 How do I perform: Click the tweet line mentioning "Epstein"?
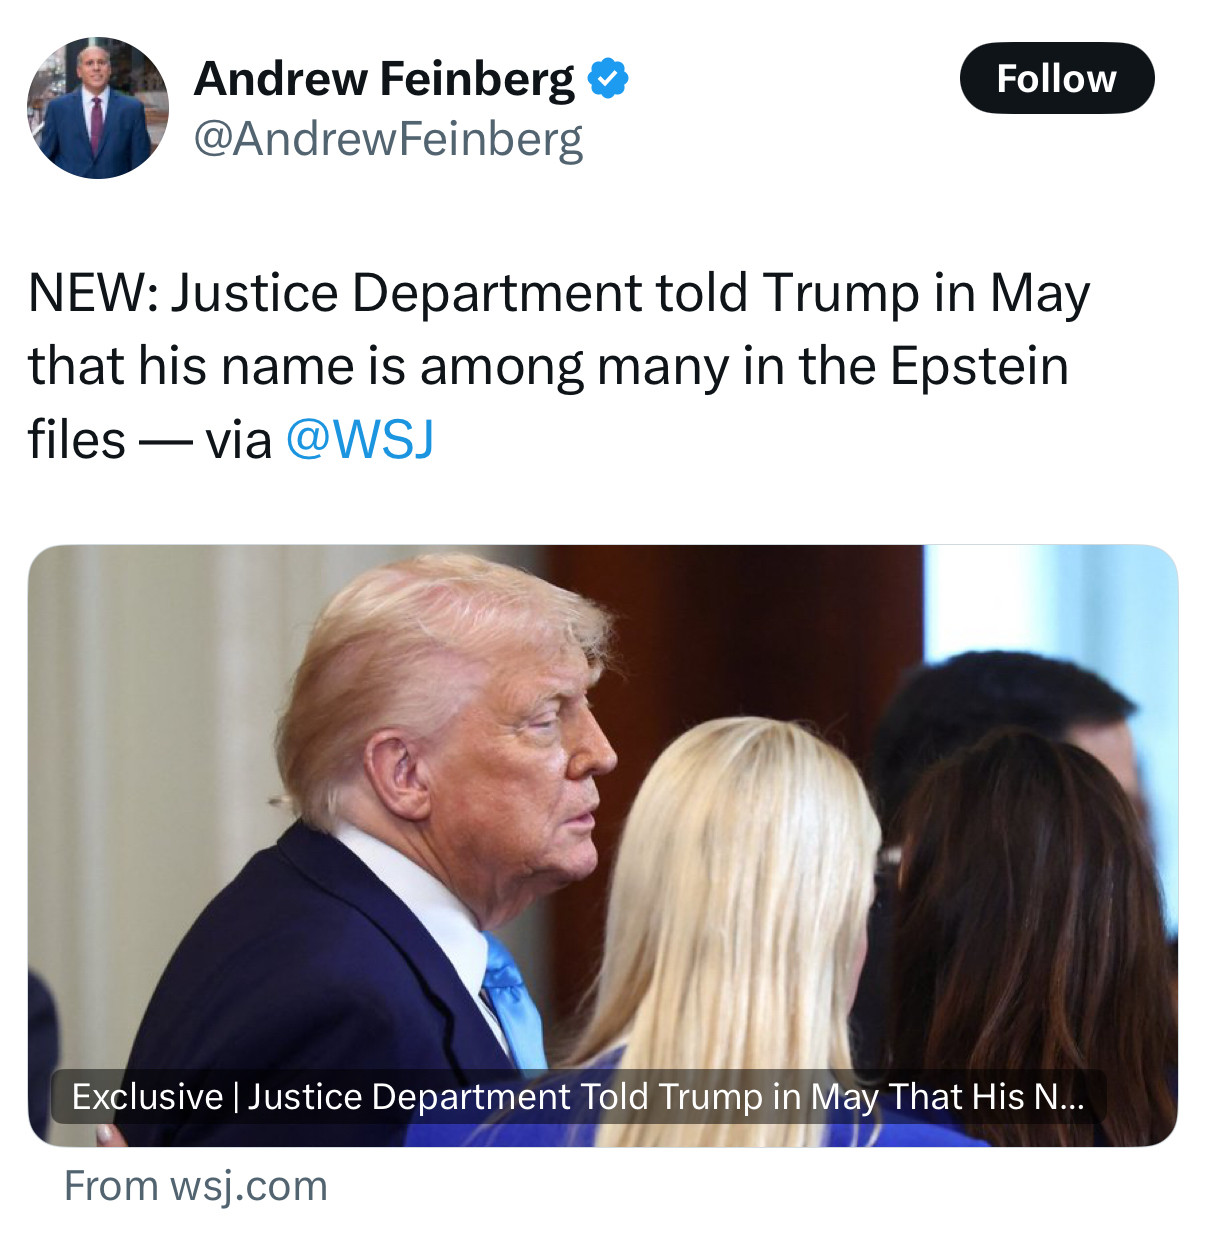click(549, 366)
